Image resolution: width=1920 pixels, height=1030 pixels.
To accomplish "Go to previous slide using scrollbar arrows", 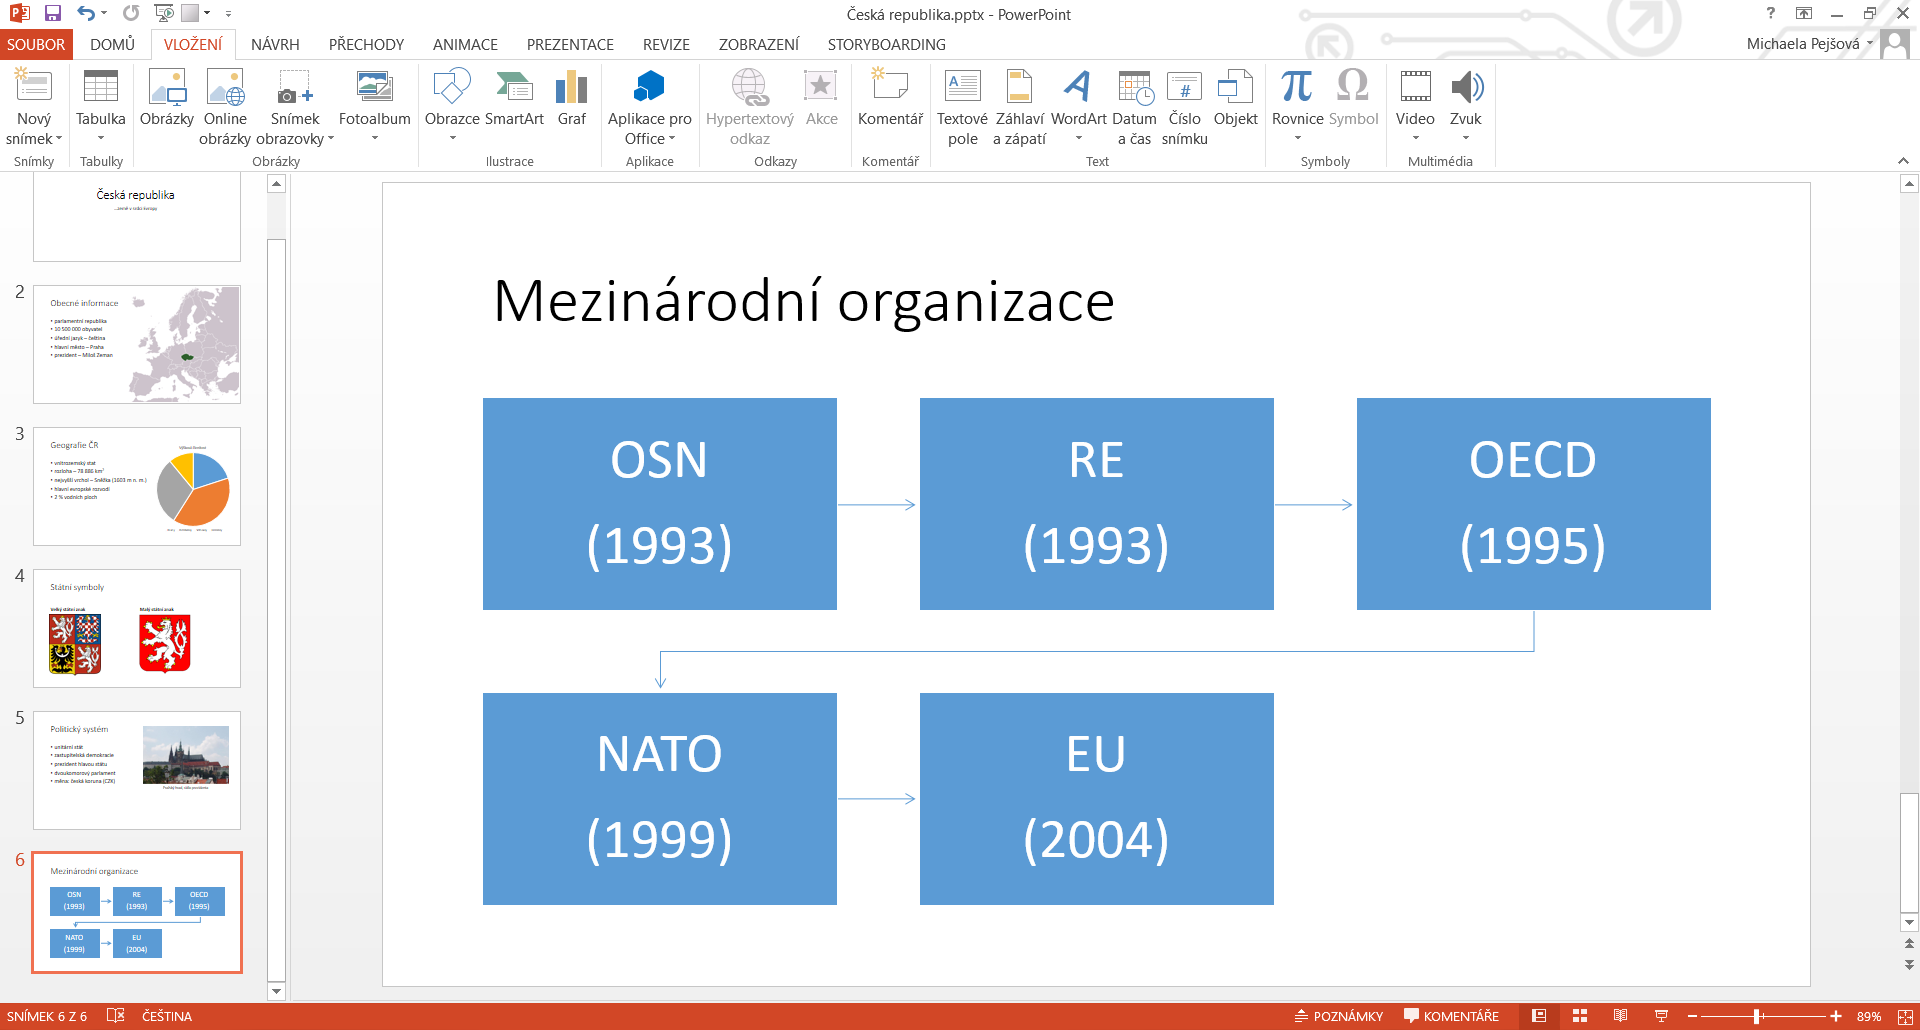I will pos(1909,943).
